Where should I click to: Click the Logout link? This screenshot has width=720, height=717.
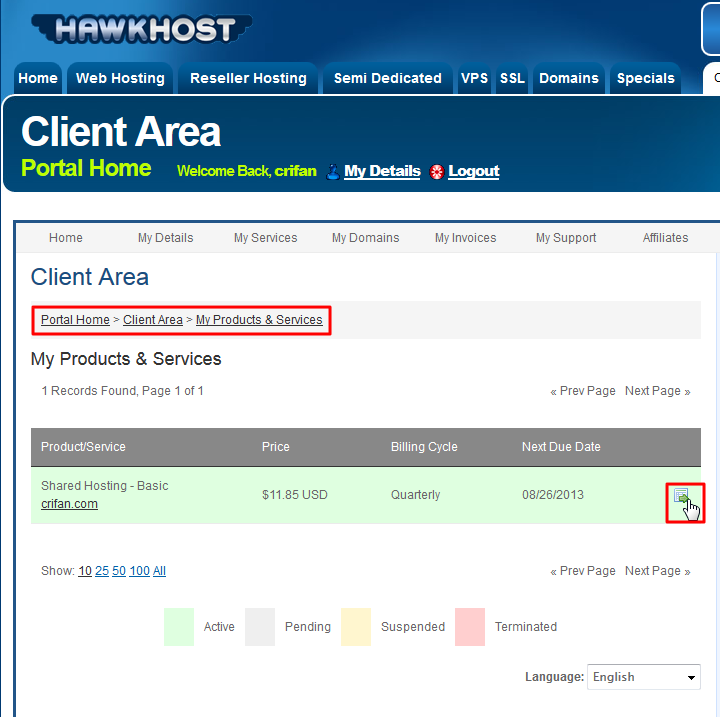[473, 171]
